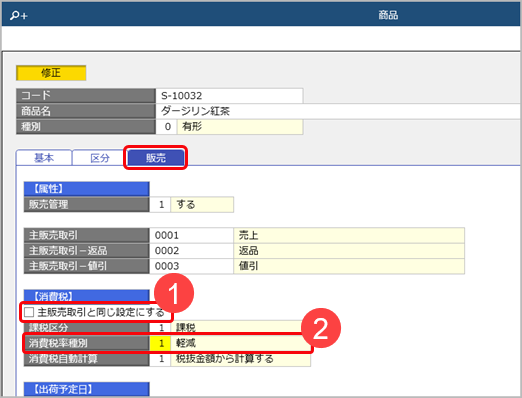
Task: Switch to the 基本 tab
Action: pyautogui.click(x=44, y=158)
